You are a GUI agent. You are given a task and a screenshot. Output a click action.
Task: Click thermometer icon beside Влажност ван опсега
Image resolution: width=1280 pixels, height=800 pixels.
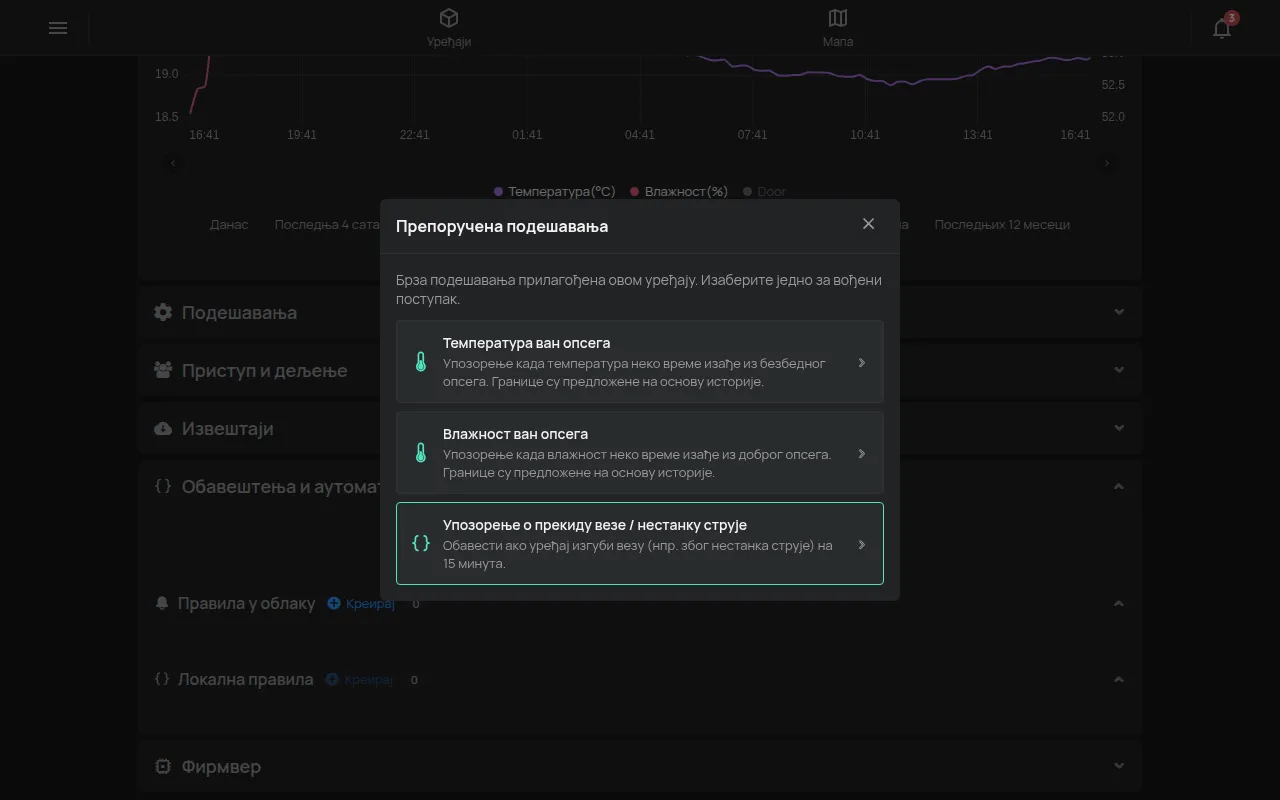(x=421, y=453)
